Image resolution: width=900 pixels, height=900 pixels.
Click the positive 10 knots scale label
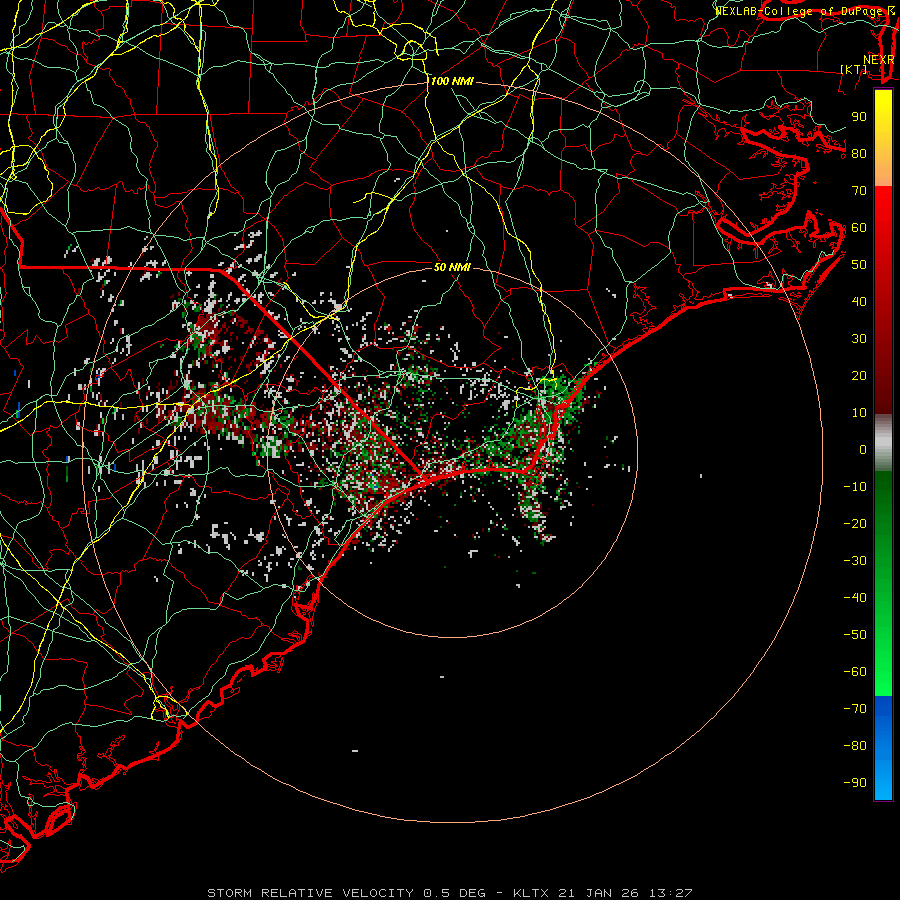tap(859, 413)
